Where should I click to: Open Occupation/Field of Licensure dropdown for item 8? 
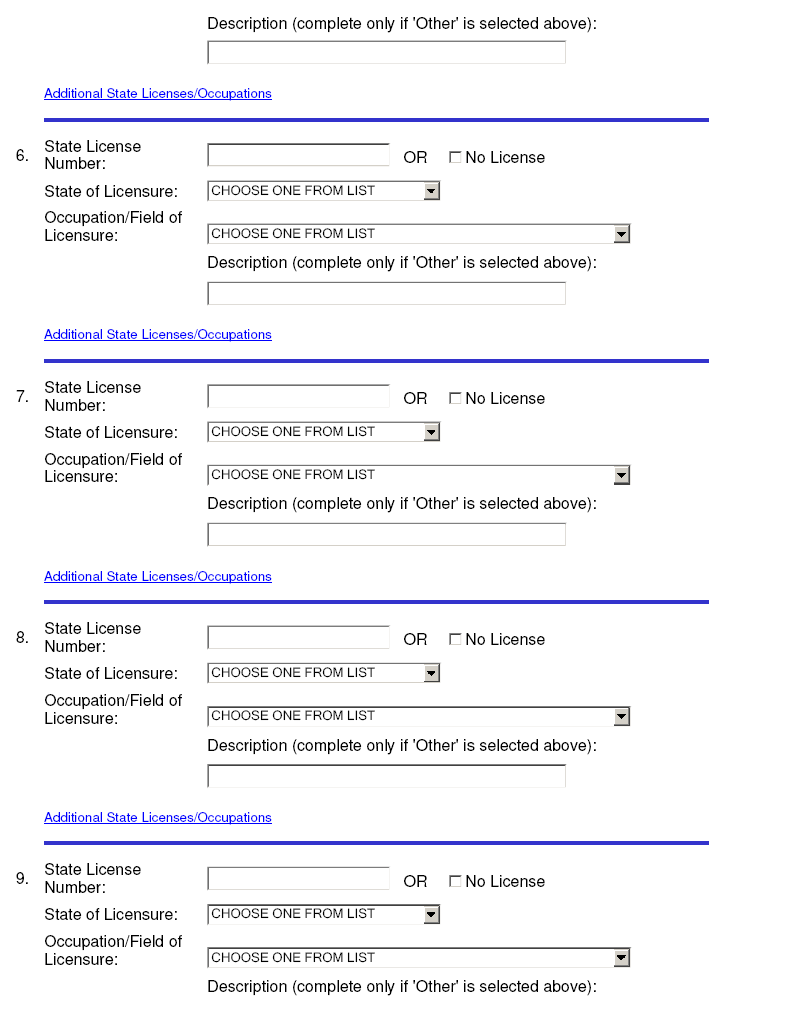click(419, 716)
